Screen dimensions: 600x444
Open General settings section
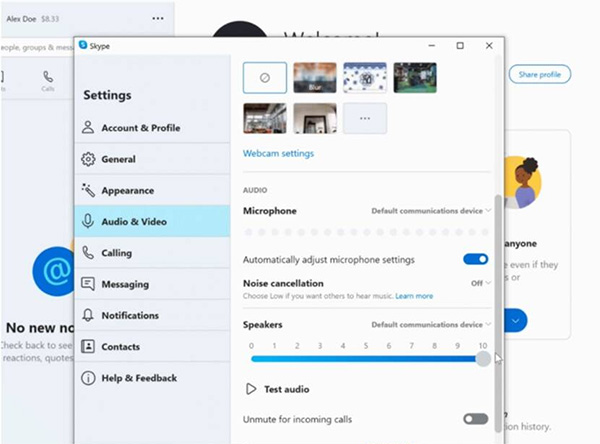(152, 159)
